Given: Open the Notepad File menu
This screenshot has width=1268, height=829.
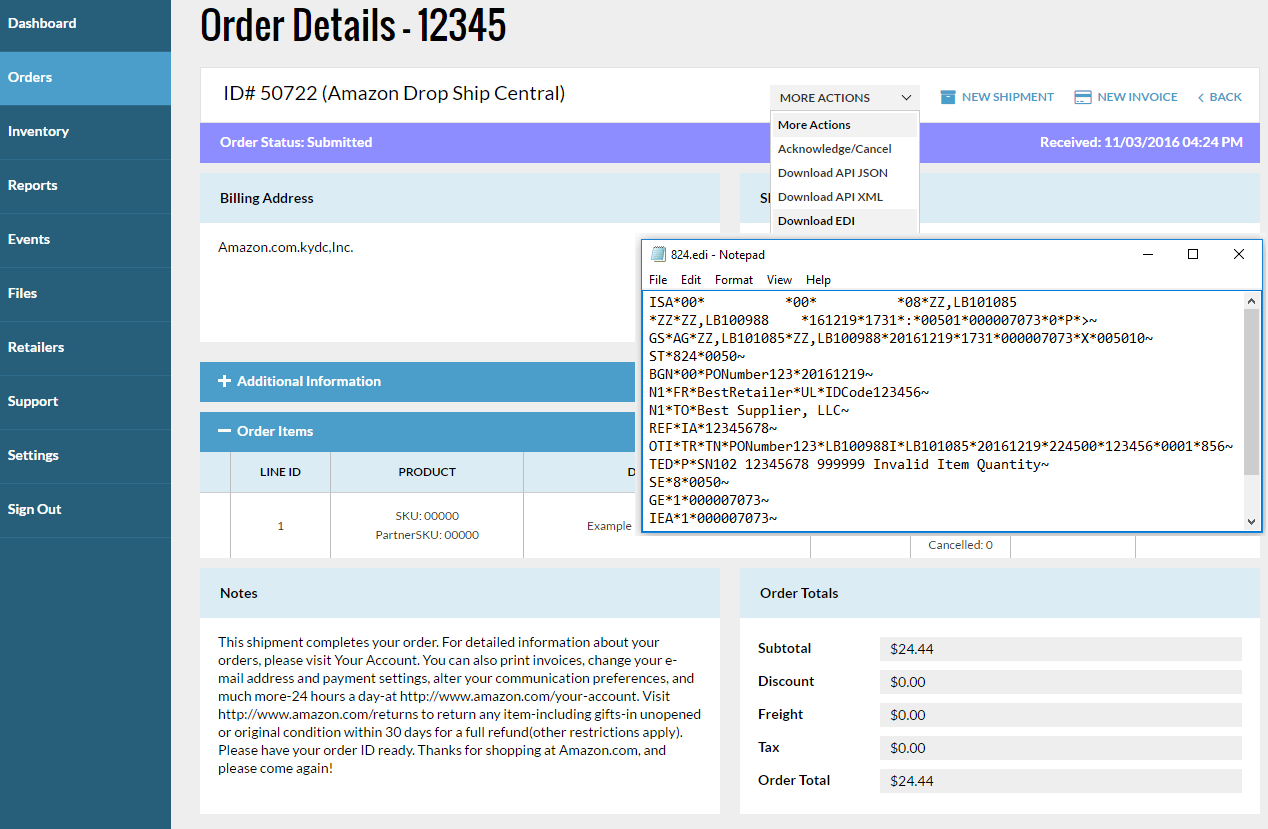Looking at the screenshot, I should coord(658,280).
